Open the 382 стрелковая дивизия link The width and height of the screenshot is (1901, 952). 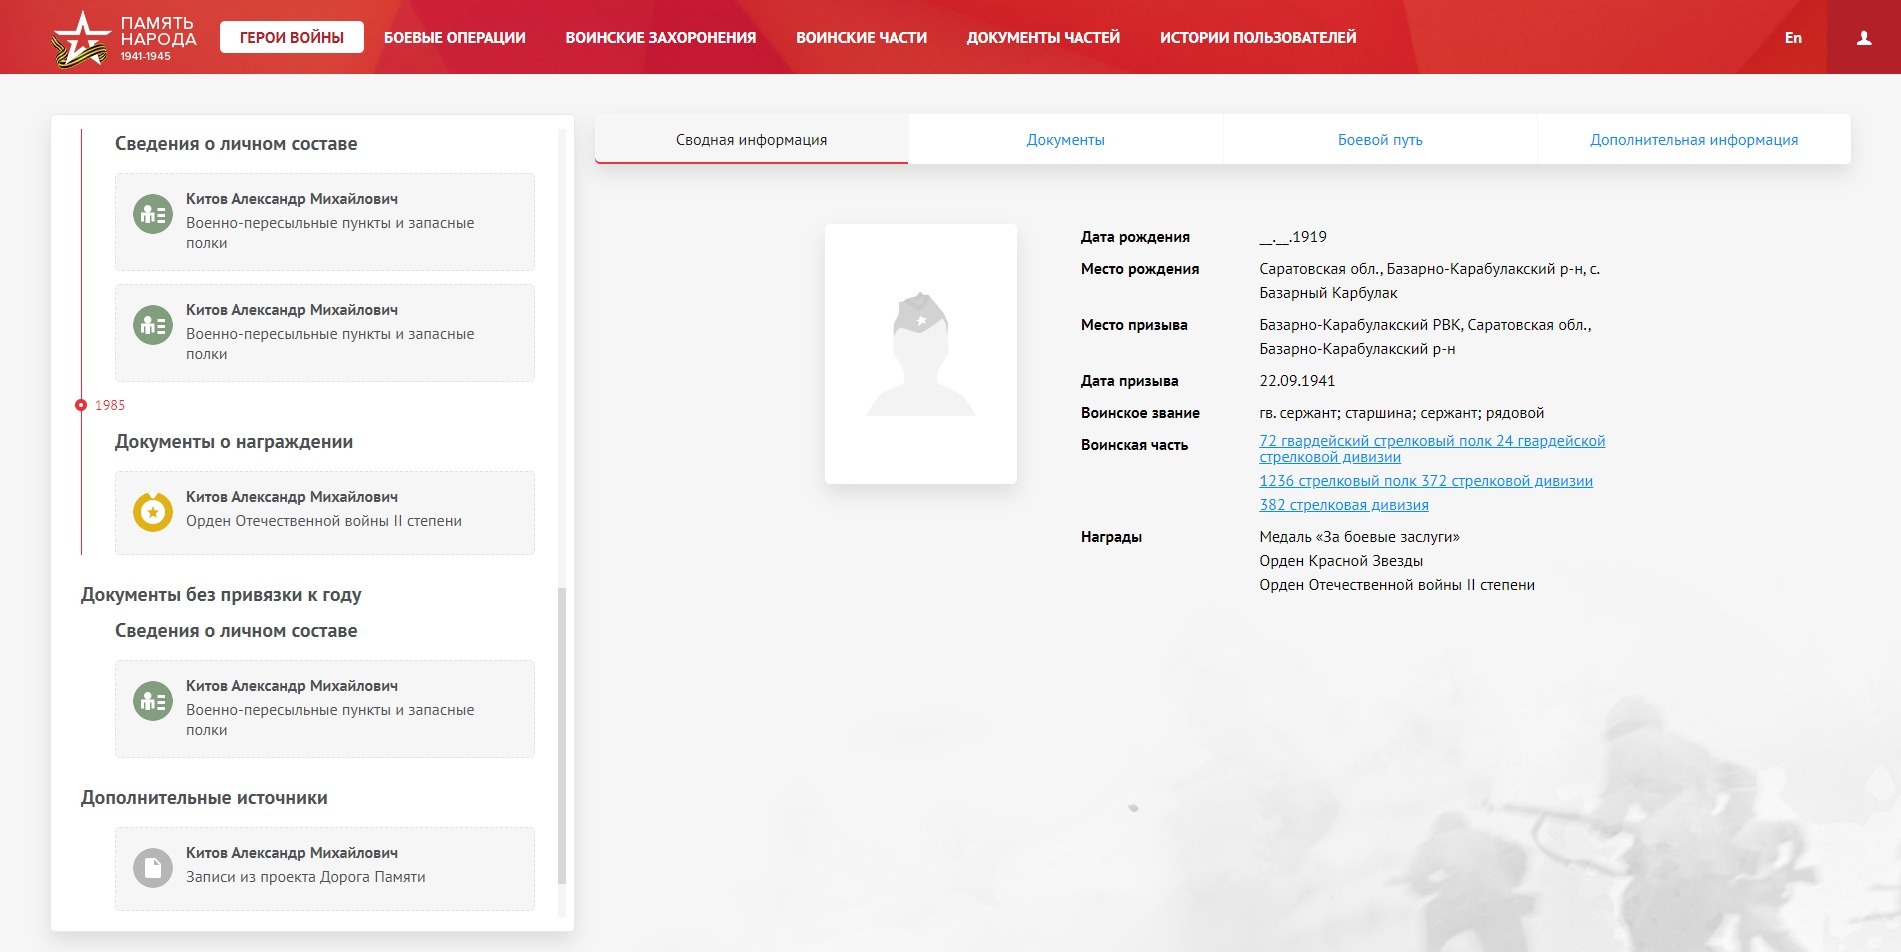pyautogui.click(x=1344, y=505)
